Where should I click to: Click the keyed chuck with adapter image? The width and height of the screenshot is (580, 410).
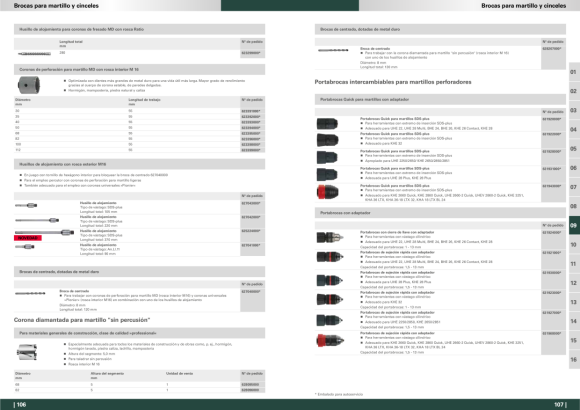[x=330, y=237]
